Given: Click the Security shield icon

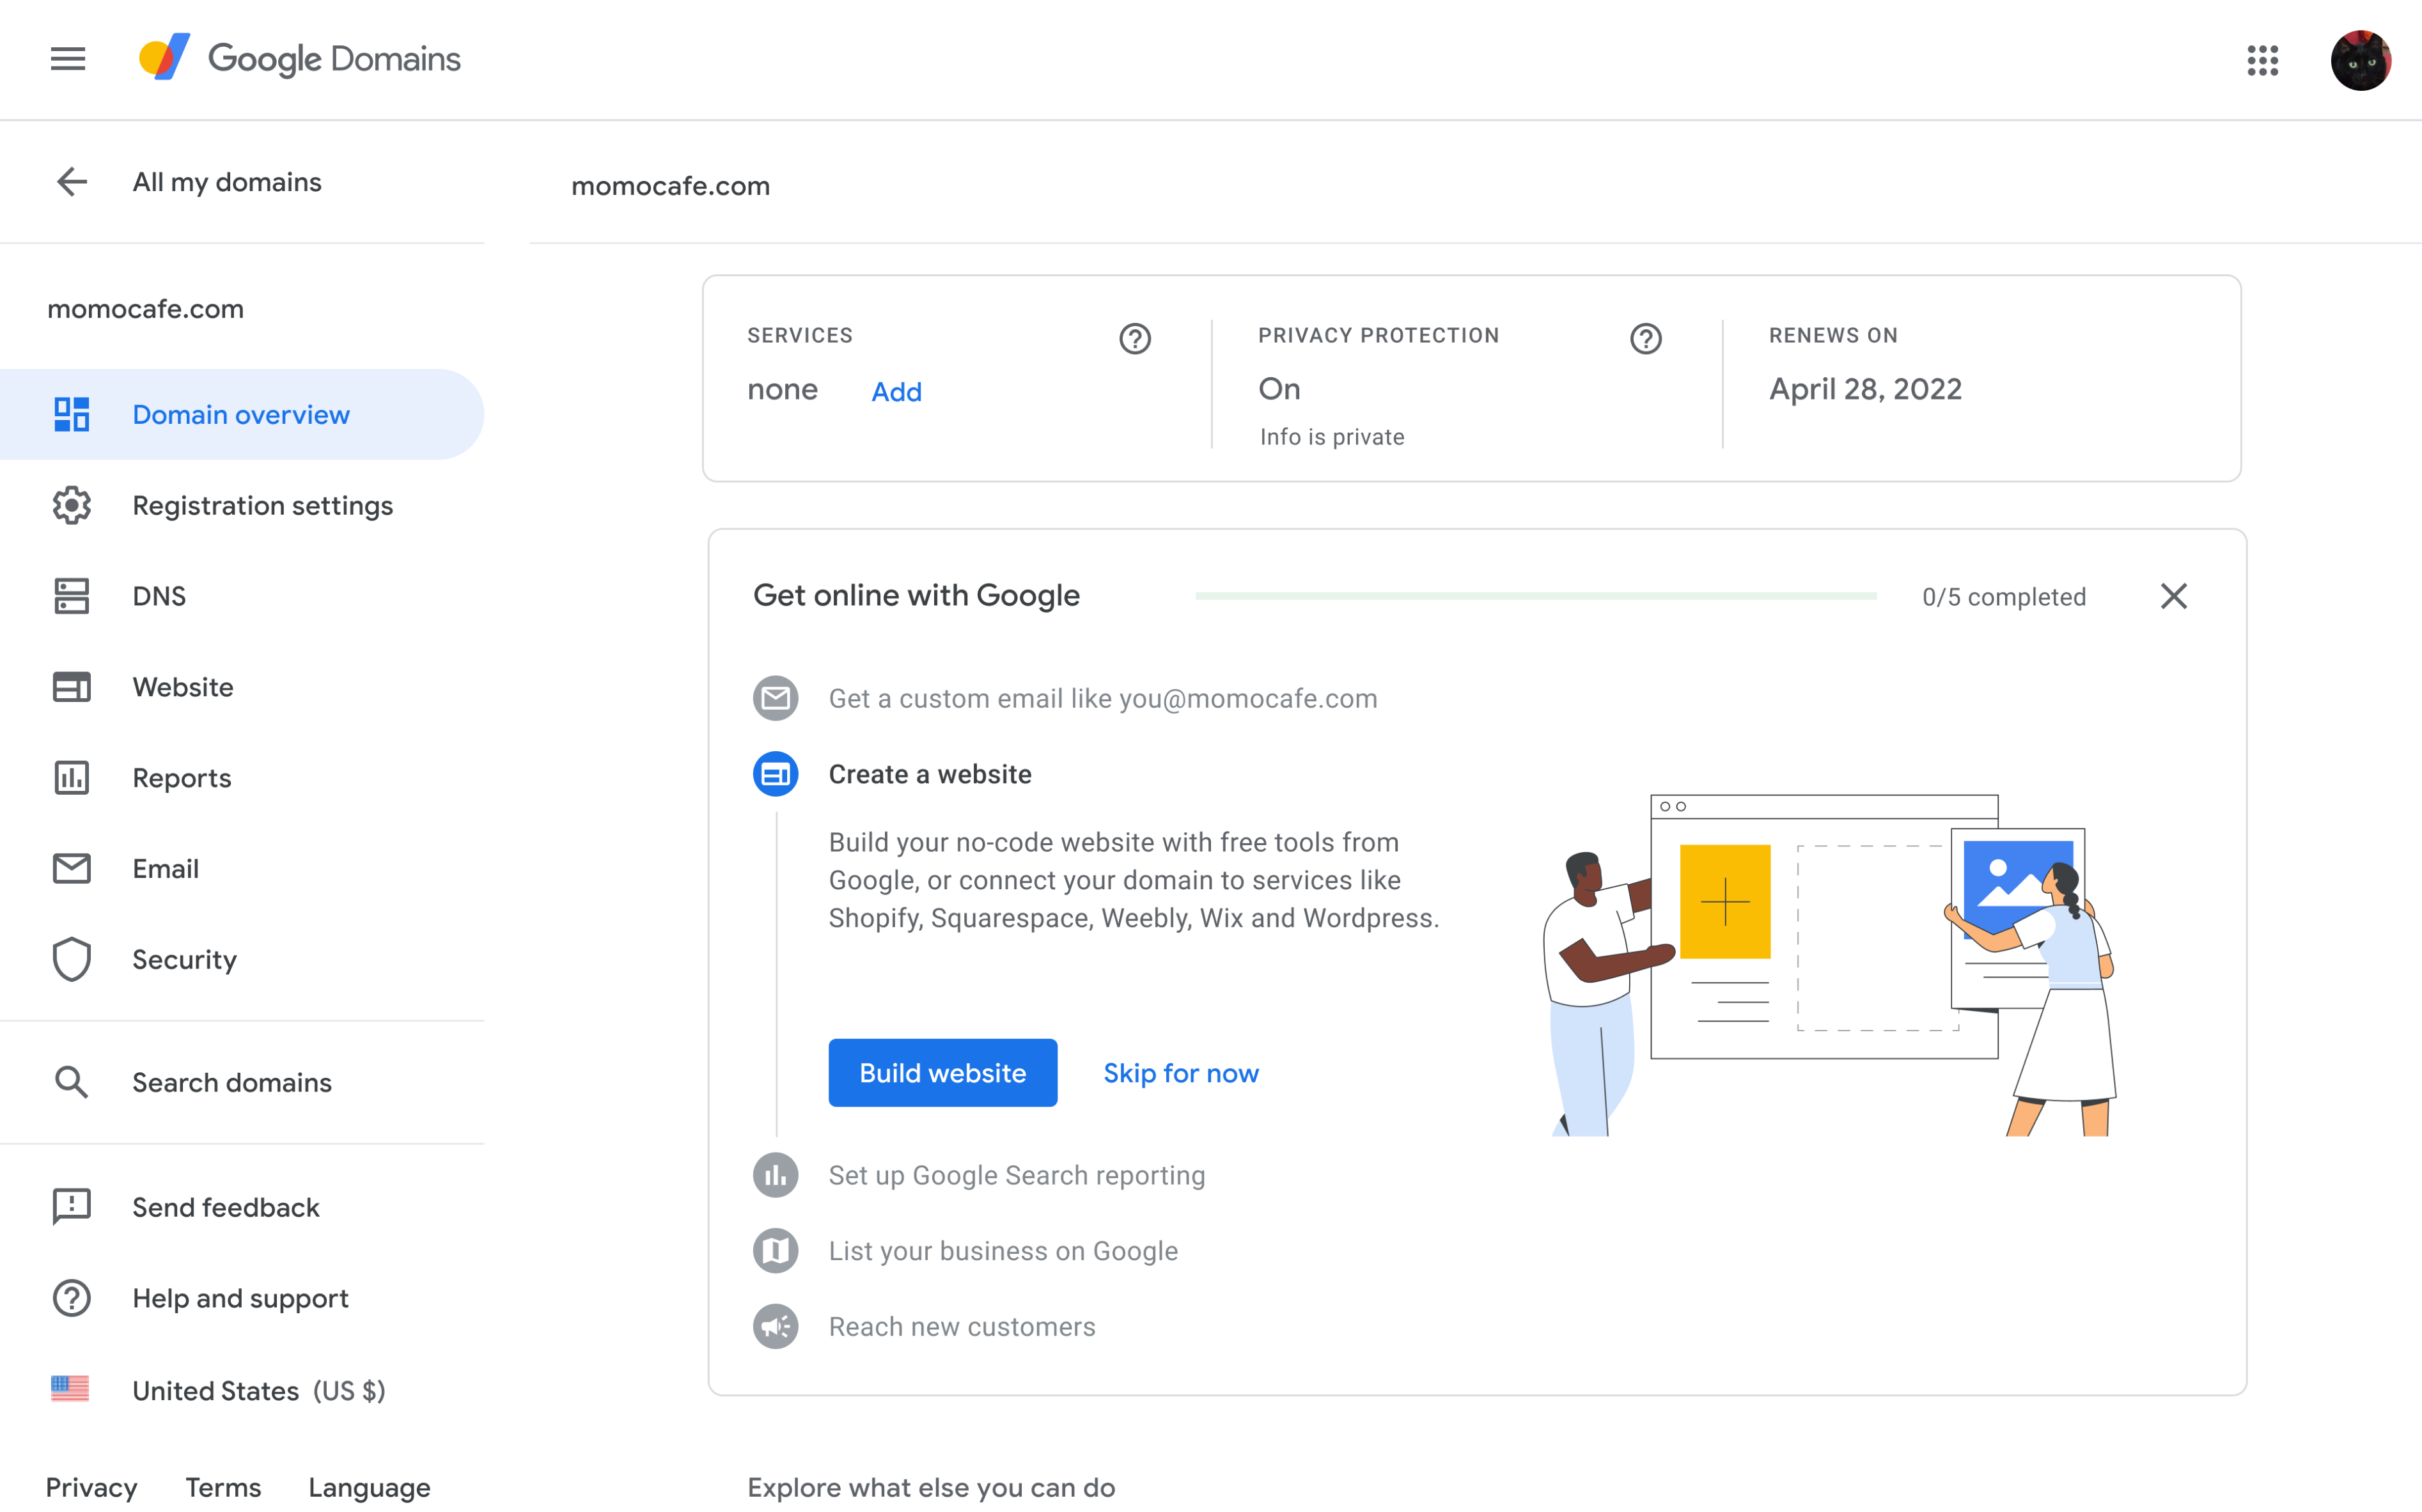Looking at the screenshot, I should (x=72, y=959).
